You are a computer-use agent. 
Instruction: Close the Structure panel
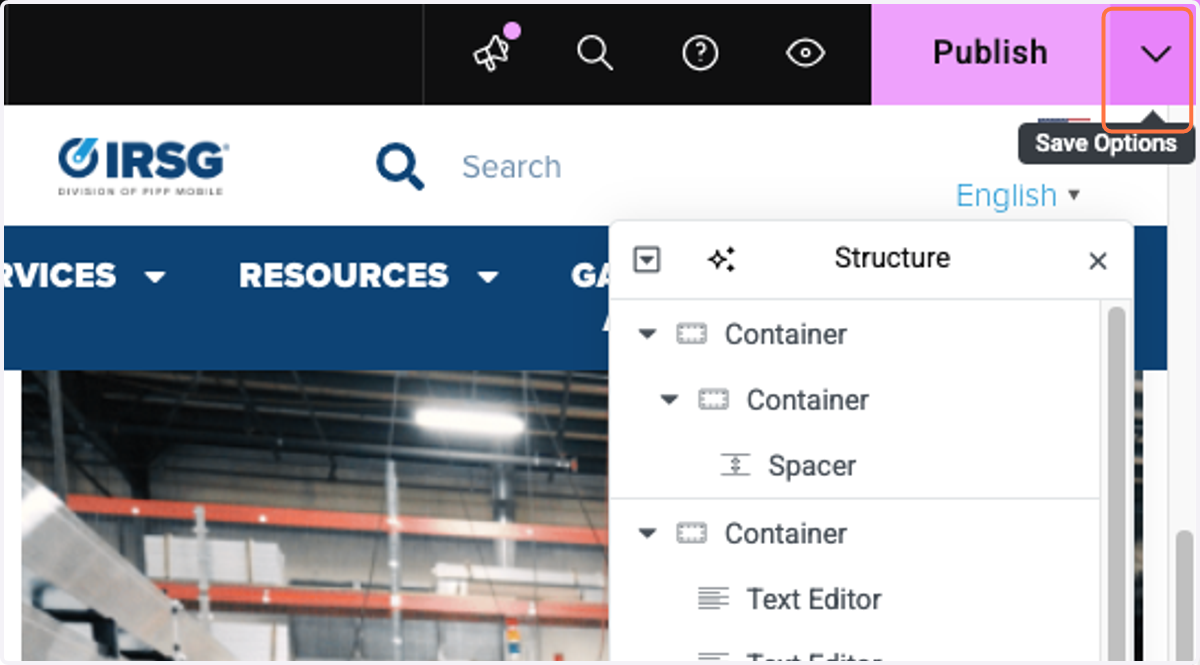(x=1097, y=261)
